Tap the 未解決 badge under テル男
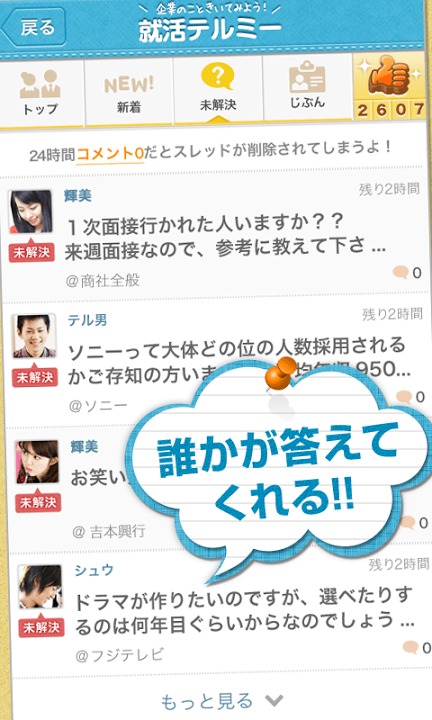 point(35,377)
